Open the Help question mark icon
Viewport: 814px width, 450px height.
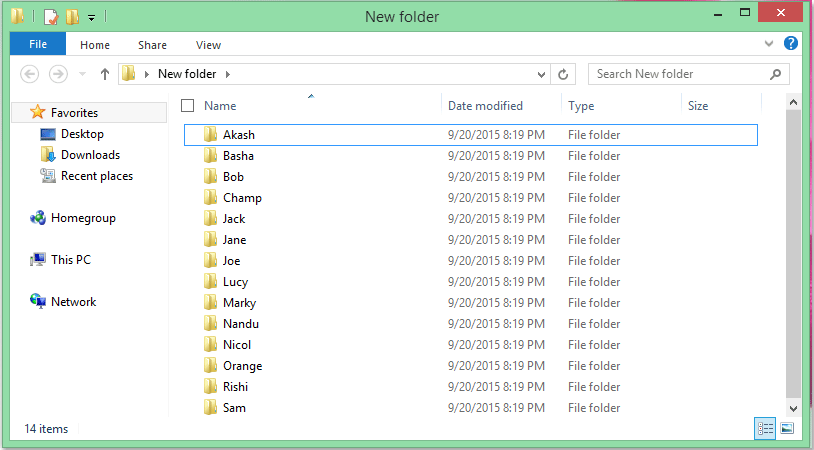pos(791,44)
